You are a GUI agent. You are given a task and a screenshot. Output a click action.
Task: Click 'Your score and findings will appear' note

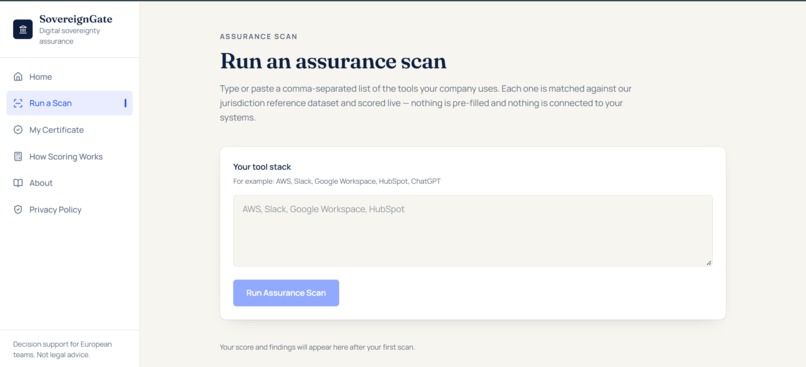pyautogui.click(x=317, y=347)
